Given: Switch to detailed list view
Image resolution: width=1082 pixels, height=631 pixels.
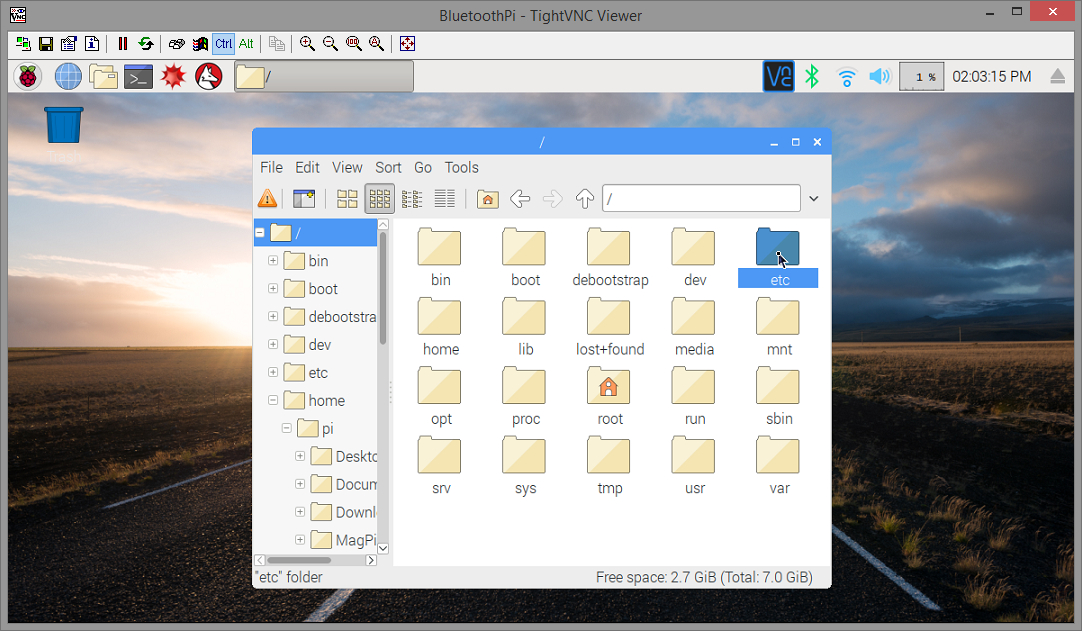Looking at the screenshot, I should pos(444,199).
